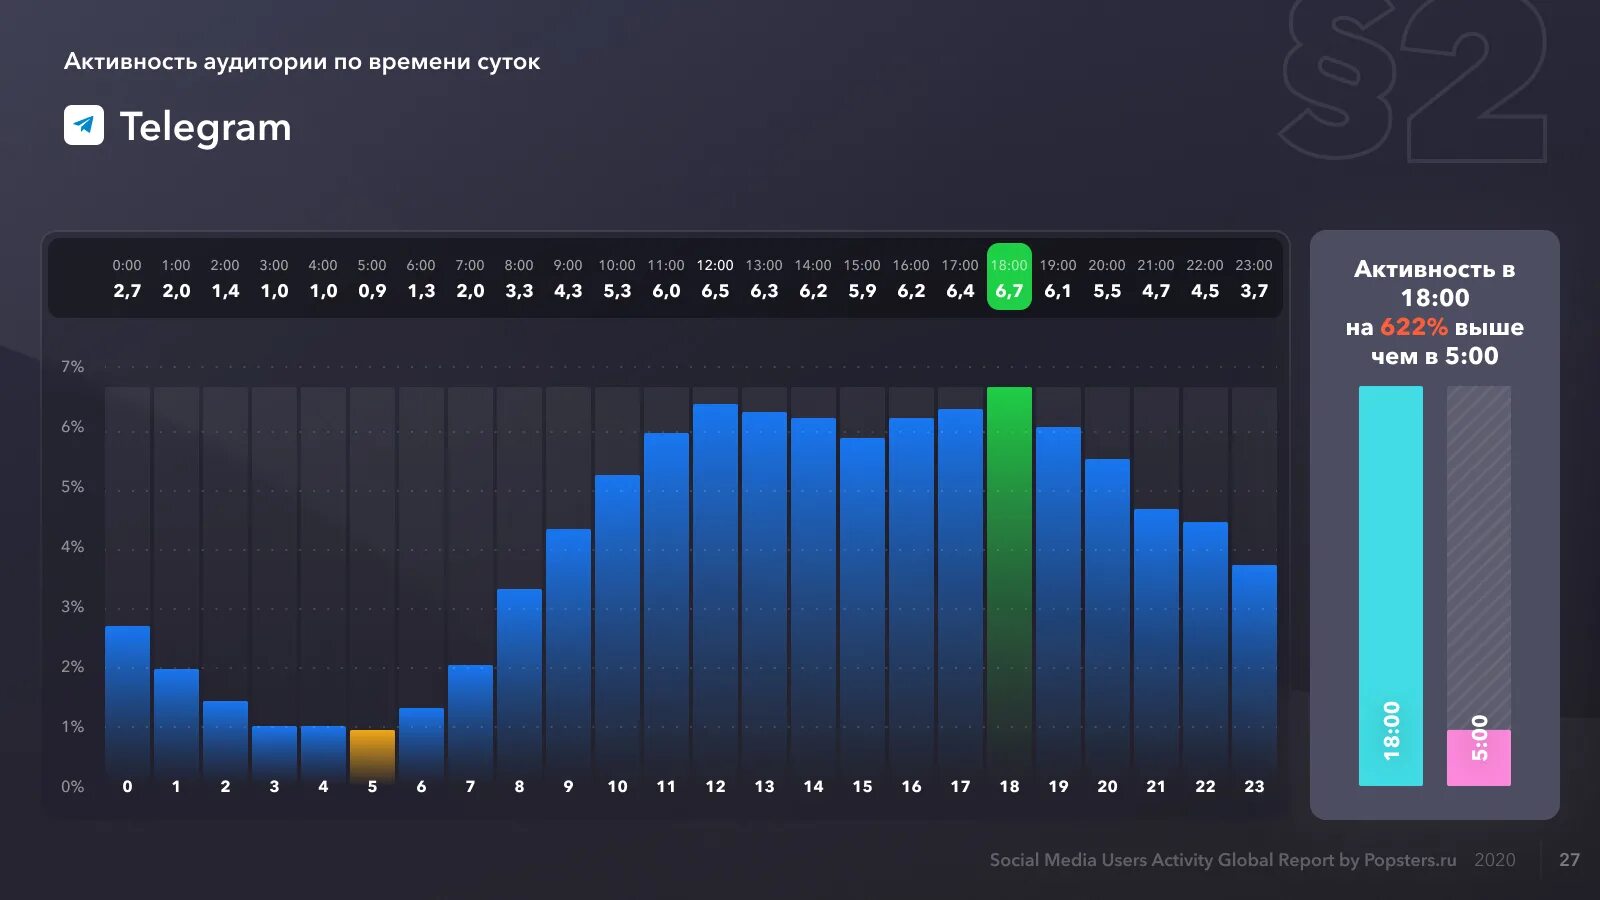
Task: Click the heading 'Активность аудитории по времени суток'
Action: point(302,62)
